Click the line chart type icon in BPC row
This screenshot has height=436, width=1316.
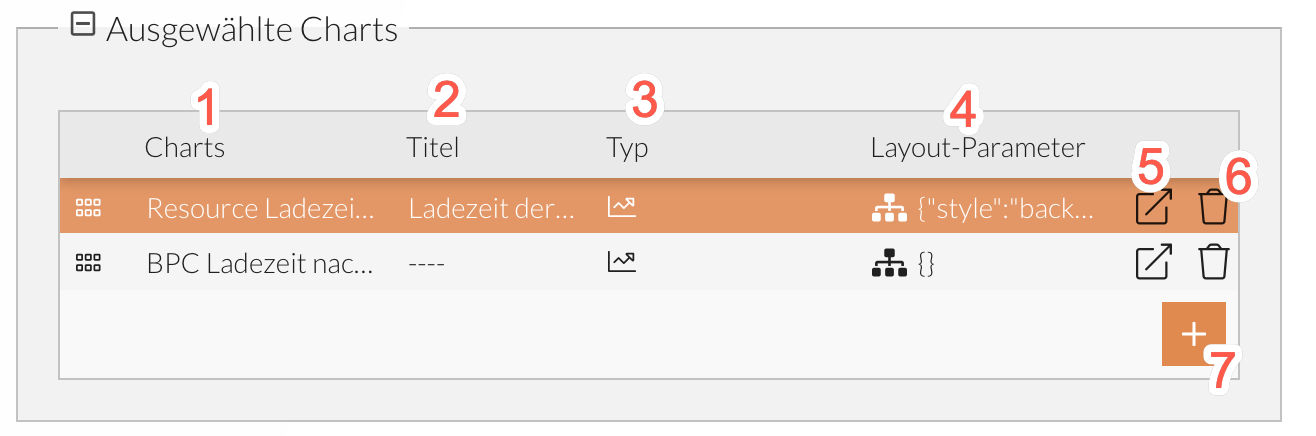[621, 263]
